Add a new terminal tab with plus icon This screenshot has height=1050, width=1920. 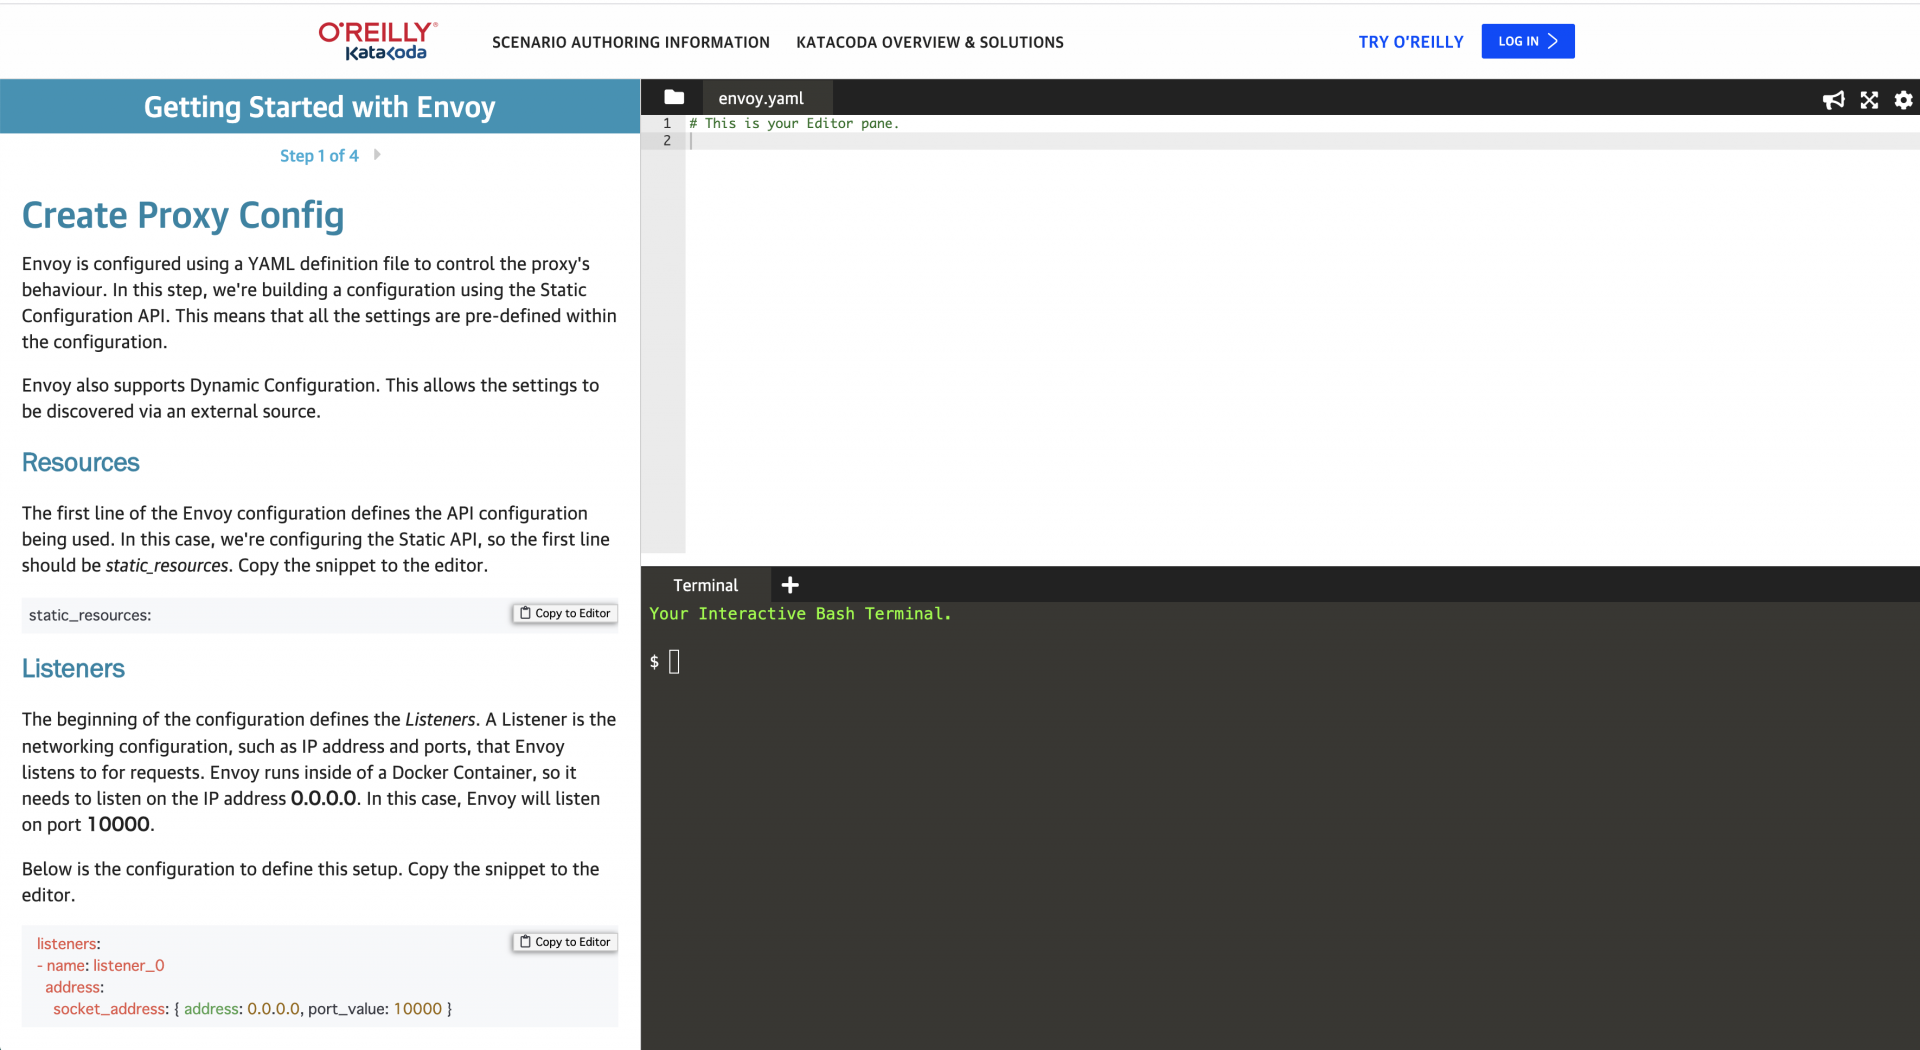790,585
